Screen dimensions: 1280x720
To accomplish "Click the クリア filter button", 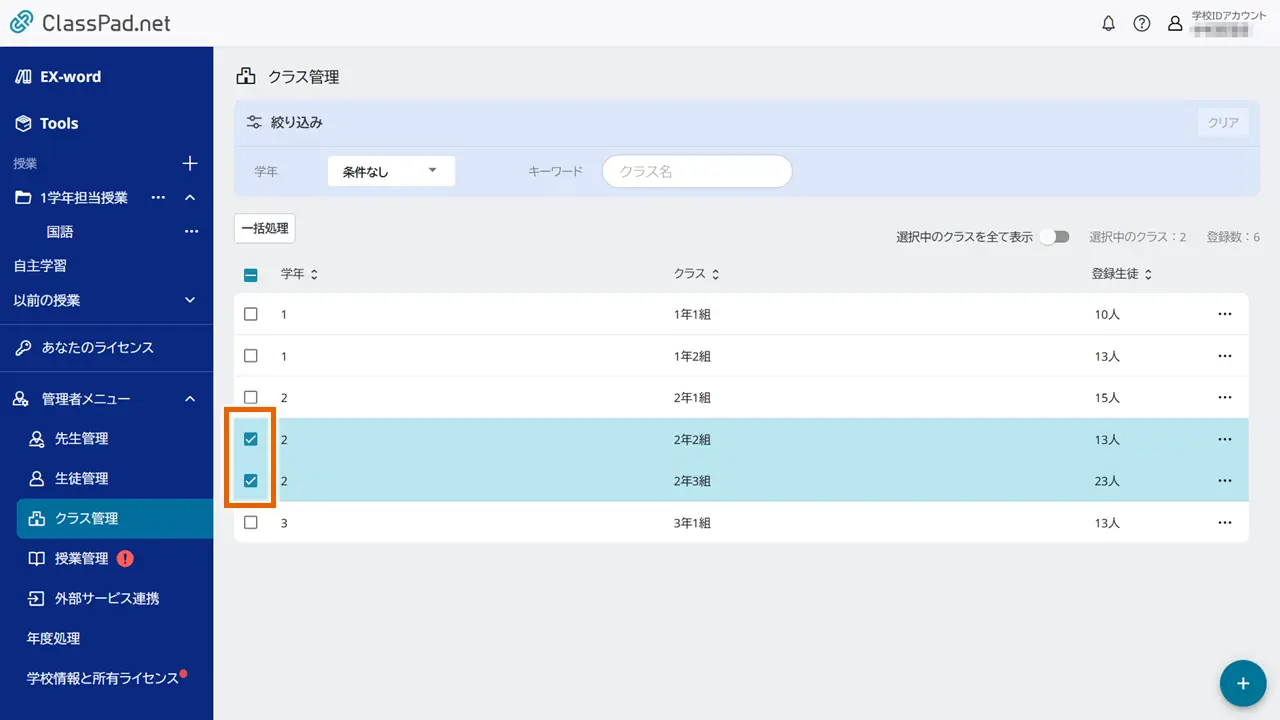I will (1223, 123).
